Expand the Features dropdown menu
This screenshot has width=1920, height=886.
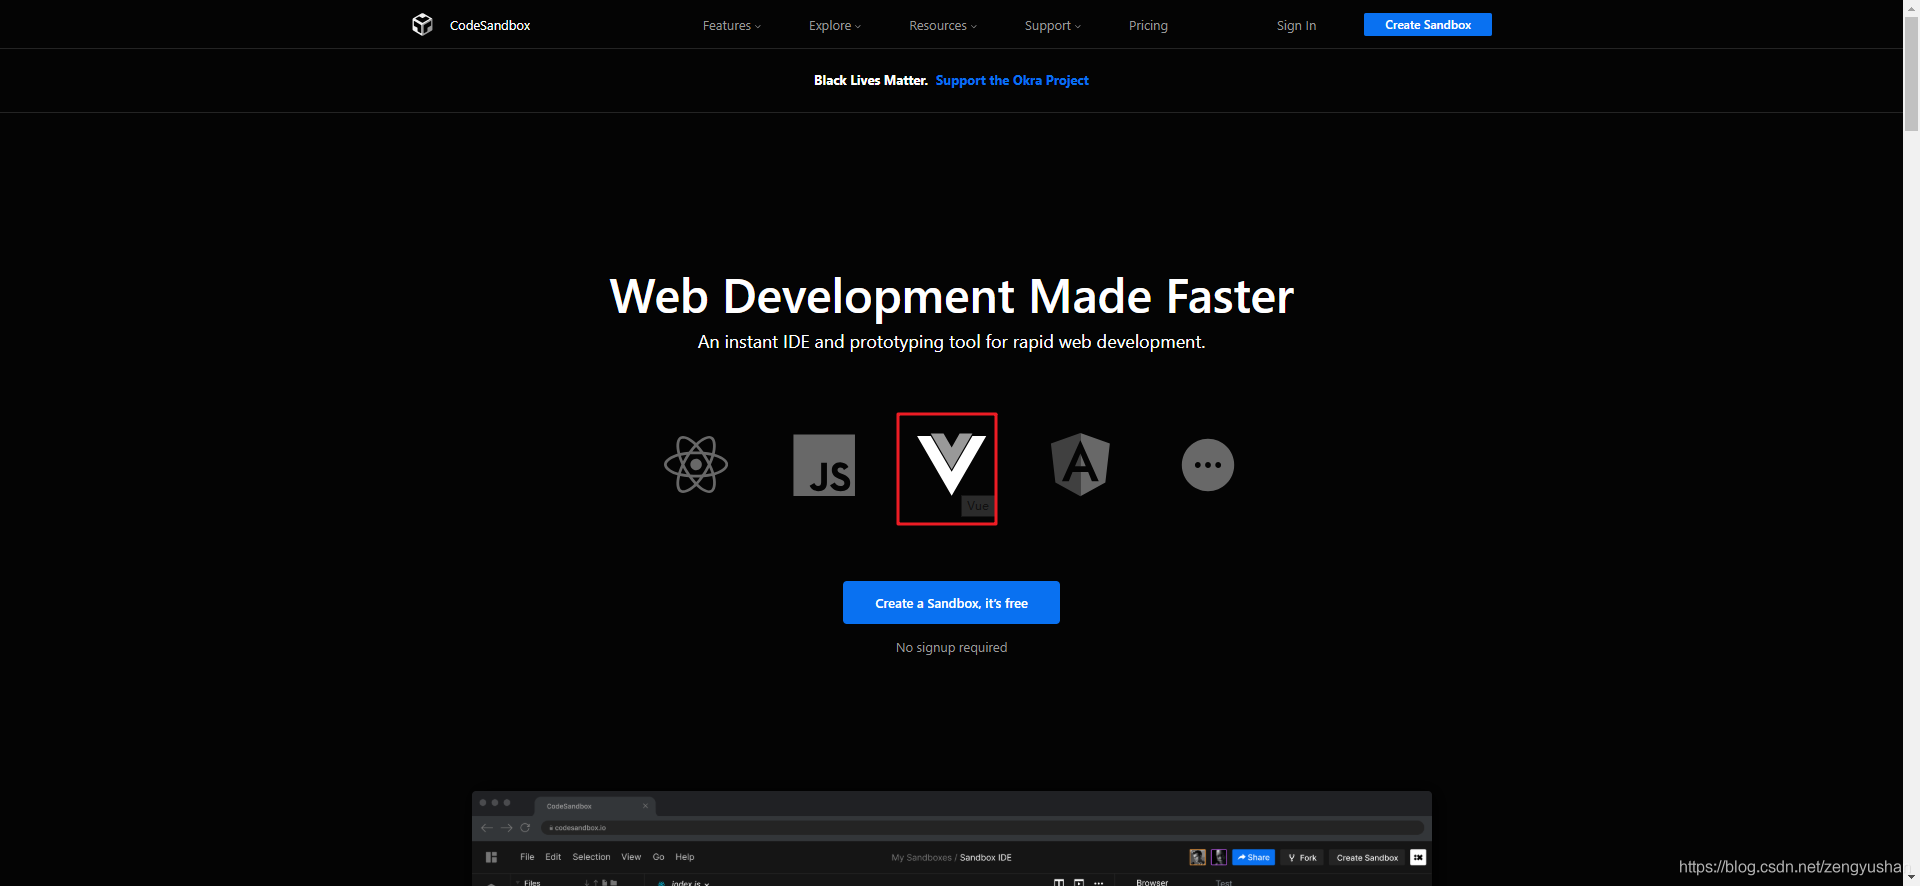(732, 25)
